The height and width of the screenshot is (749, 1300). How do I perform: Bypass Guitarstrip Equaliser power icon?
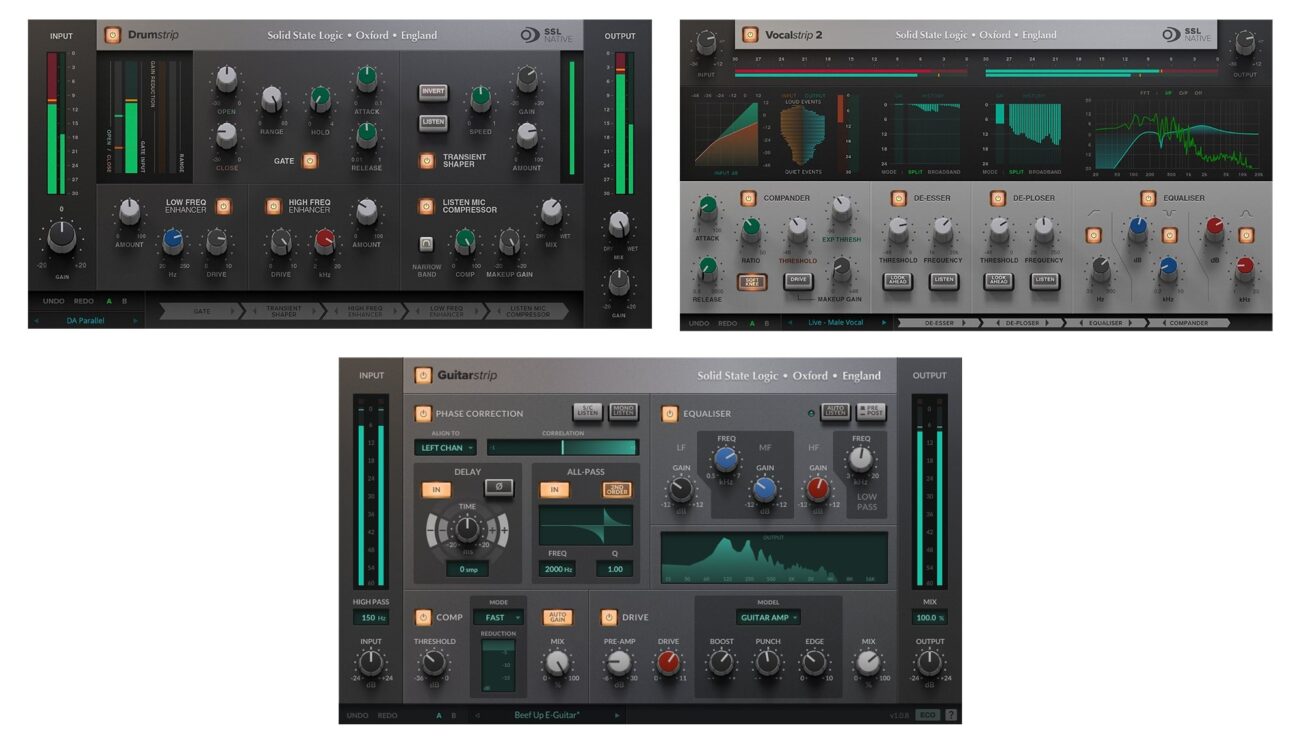click(x=669, y=413)
